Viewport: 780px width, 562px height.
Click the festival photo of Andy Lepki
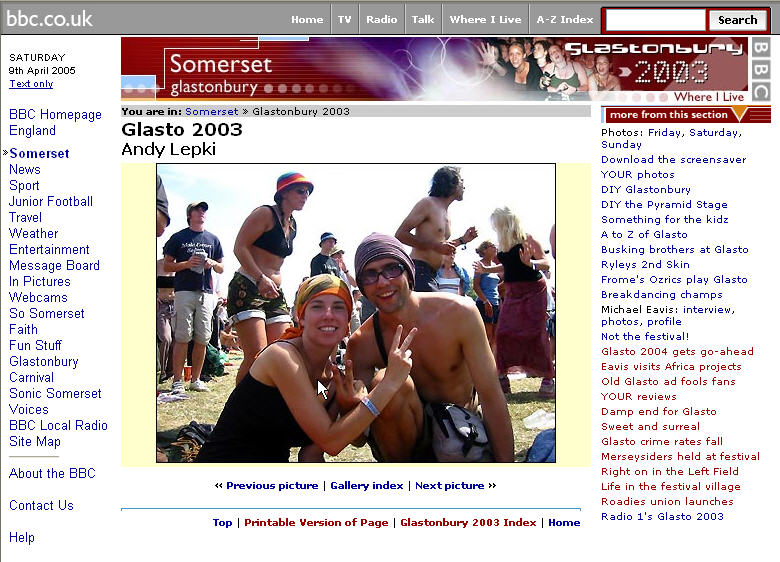(x=356, y=313)
